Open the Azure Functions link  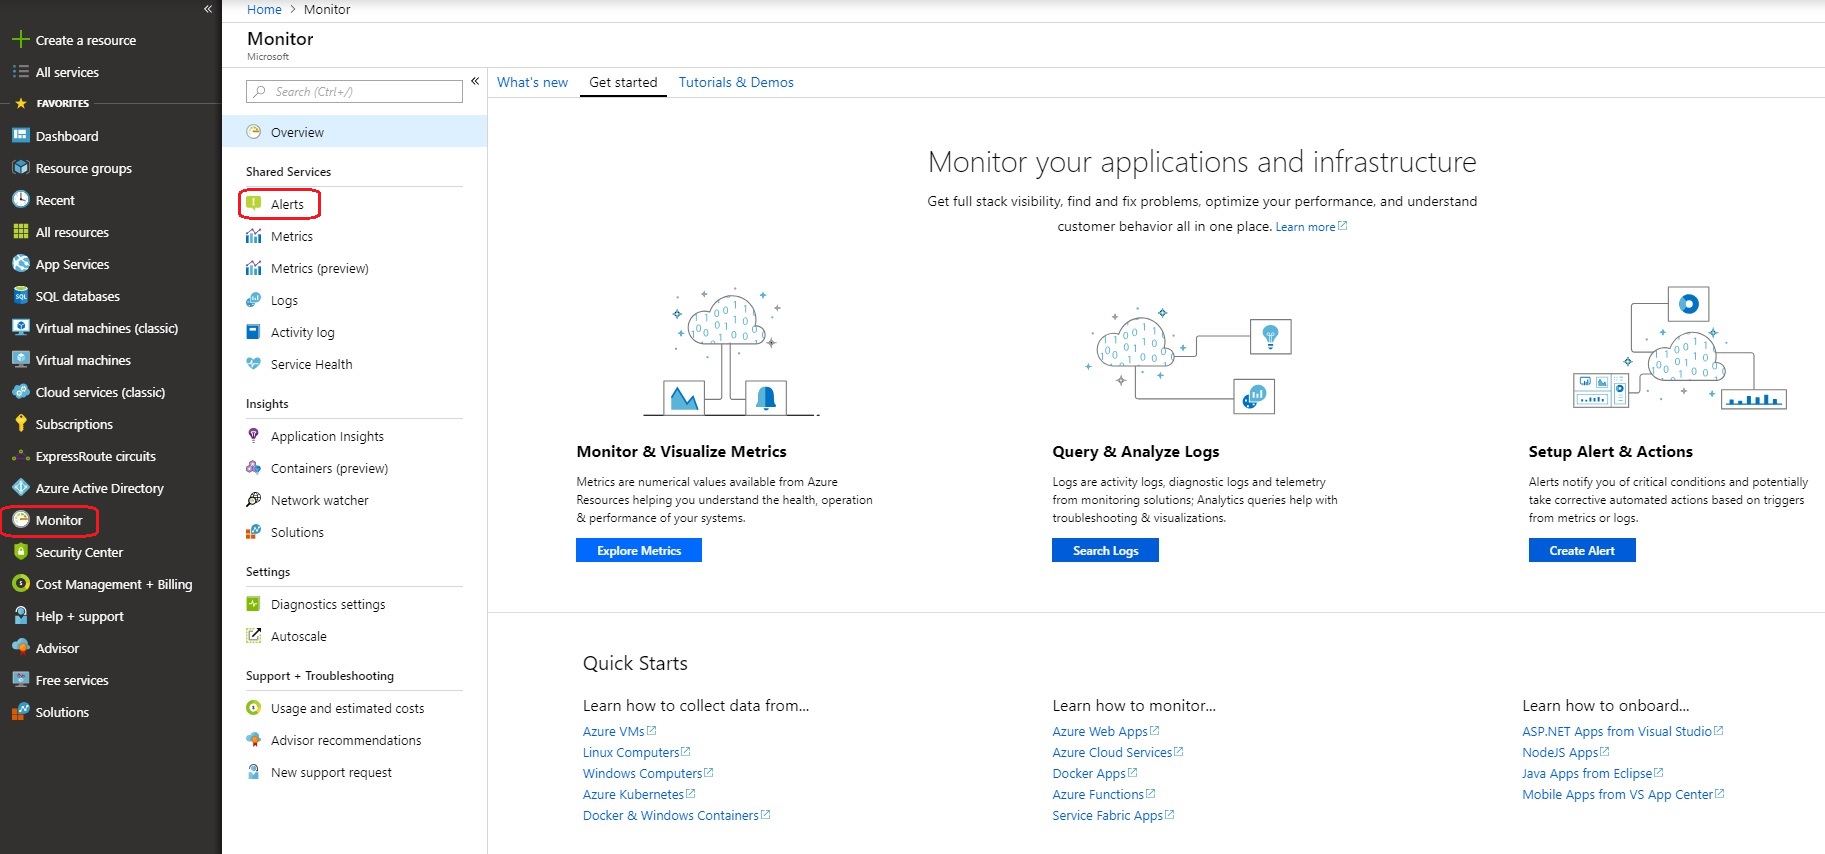pyautogui.click(x=1103, y=794)
